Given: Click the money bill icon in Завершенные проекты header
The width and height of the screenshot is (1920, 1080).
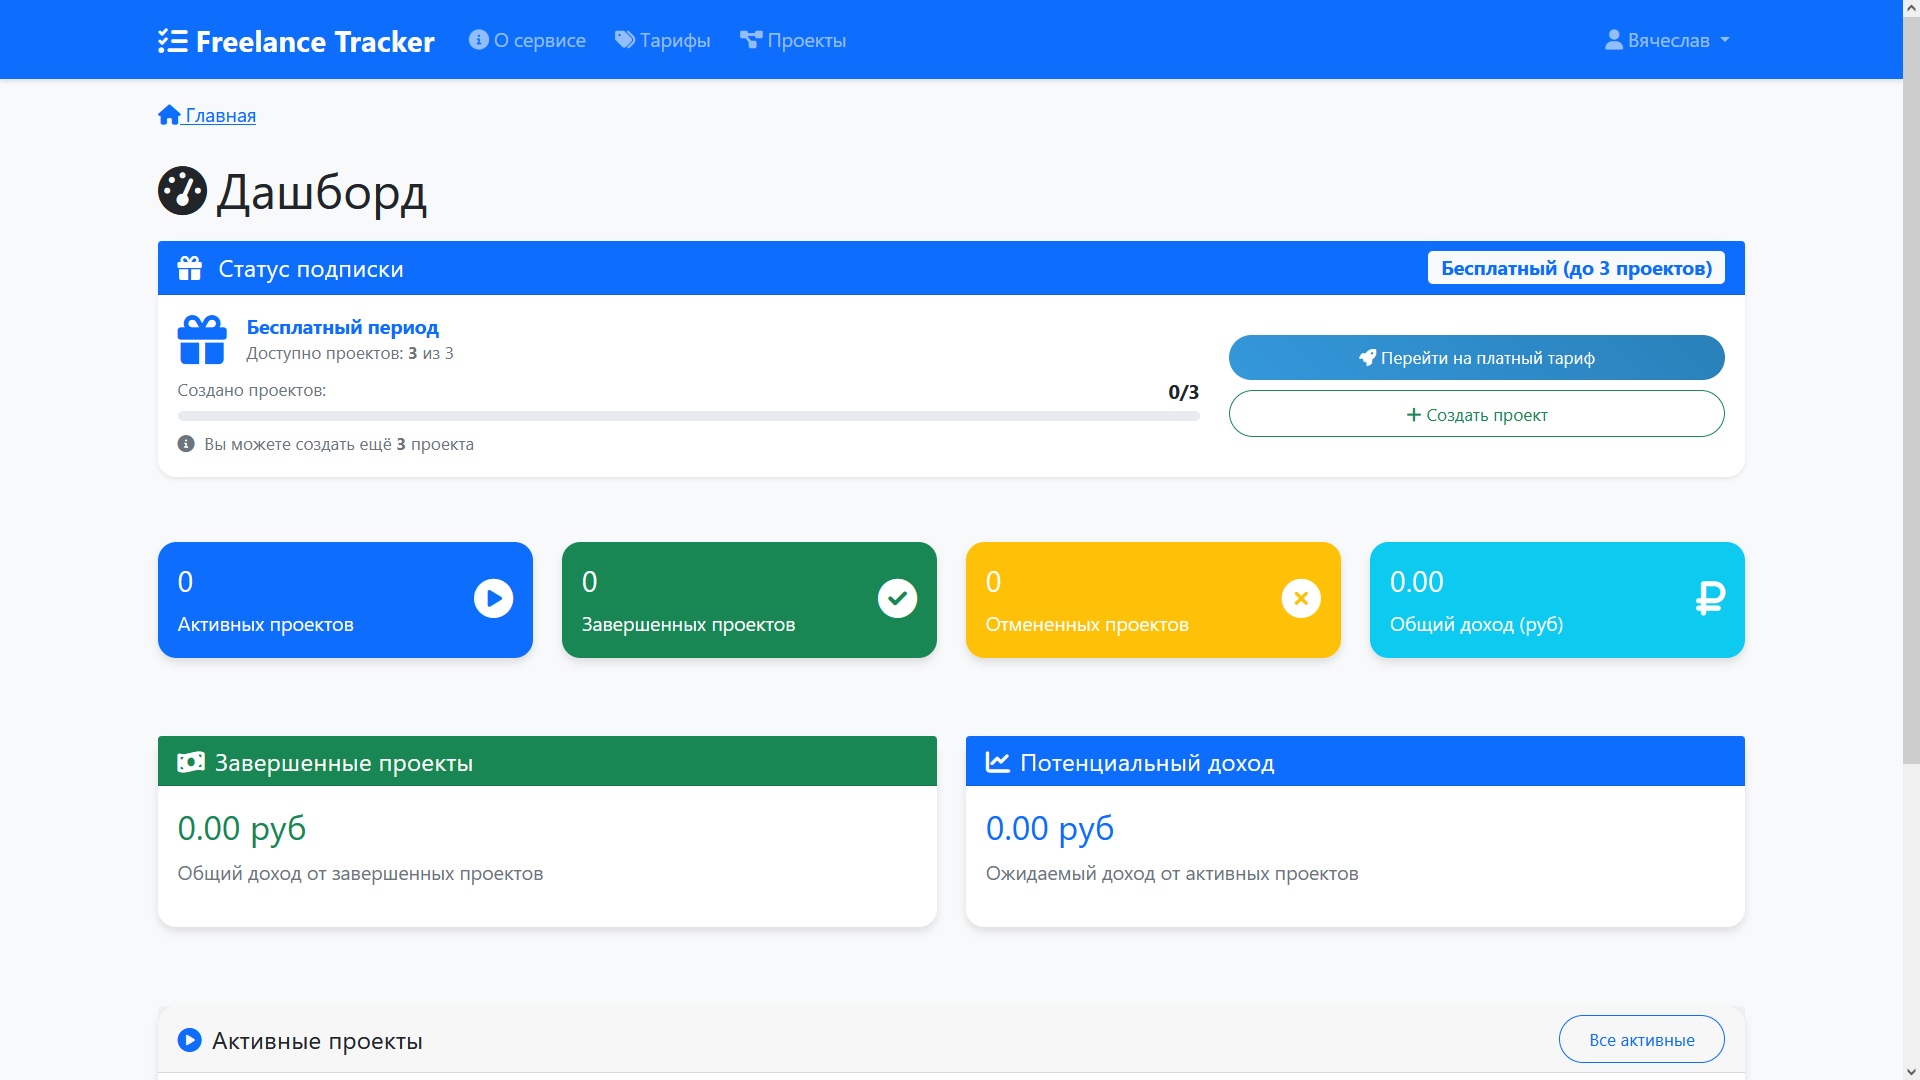Looking at the screenshot, I should point(191,762).
